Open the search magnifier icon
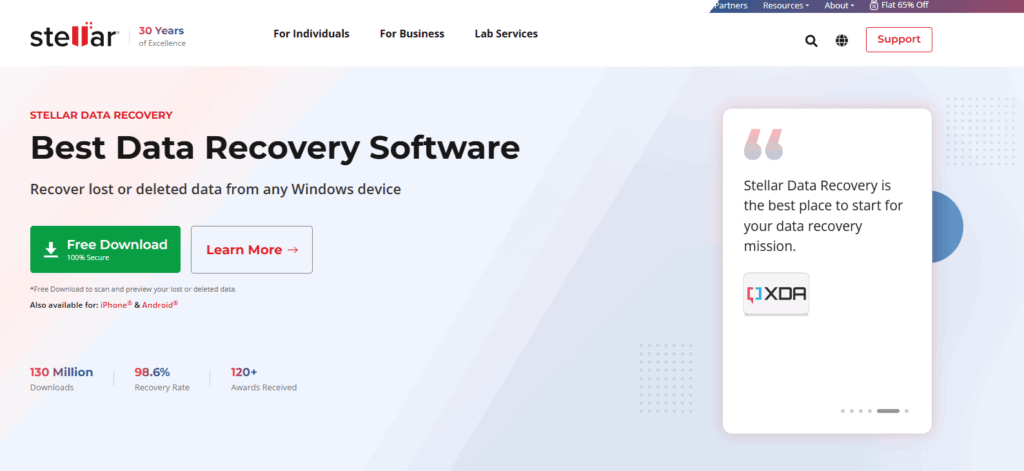The width and height of the screenshot is (1024, 471). (x=811, y=41)
